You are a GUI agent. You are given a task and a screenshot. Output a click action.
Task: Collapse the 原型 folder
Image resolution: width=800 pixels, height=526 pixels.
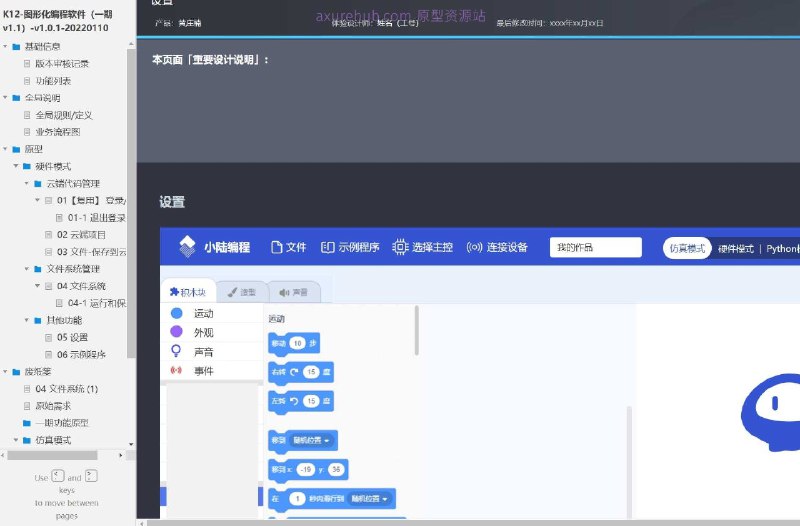pos(6,149)
